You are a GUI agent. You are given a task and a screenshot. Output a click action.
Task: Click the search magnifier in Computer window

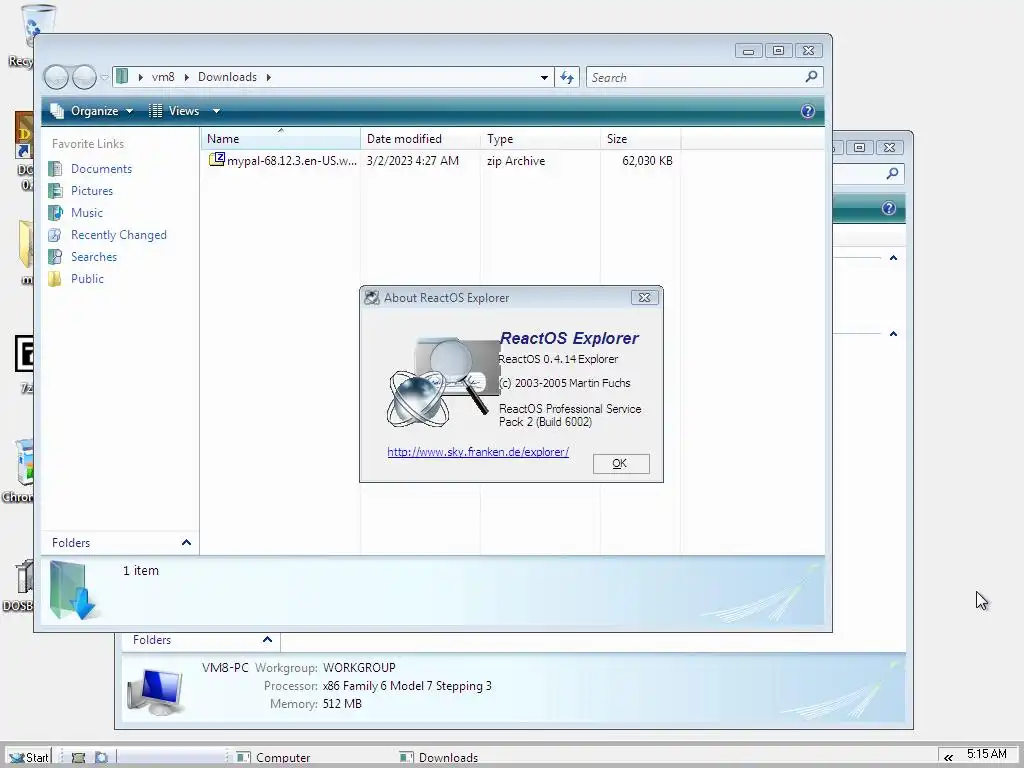(892, 174)
